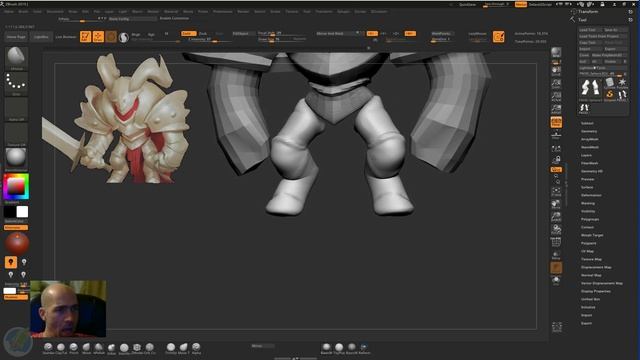Open the Render menu
The width and height of the screenshot is (640, 360).
point(243,12)
